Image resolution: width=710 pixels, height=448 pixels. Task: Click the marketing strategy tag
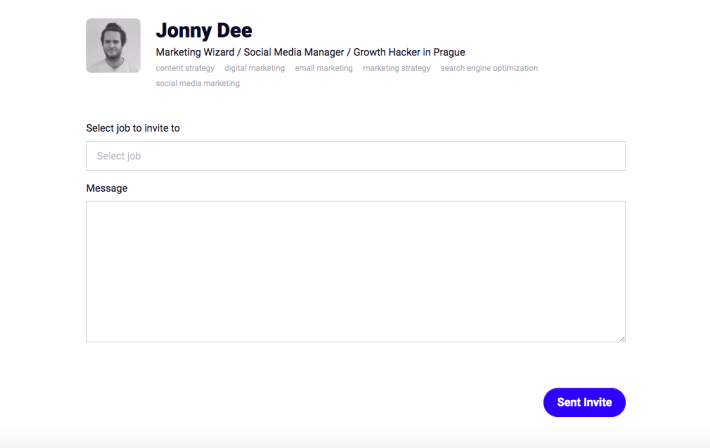pos(397,68)
